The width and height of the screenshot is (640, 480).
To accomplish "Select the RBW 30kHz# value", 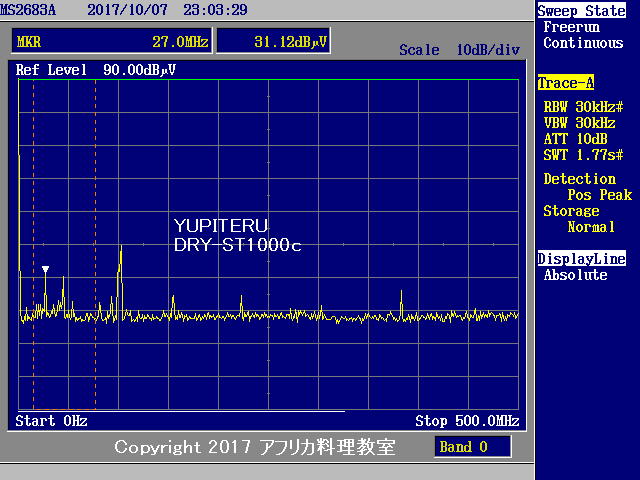I will click(x=583, y=107).
